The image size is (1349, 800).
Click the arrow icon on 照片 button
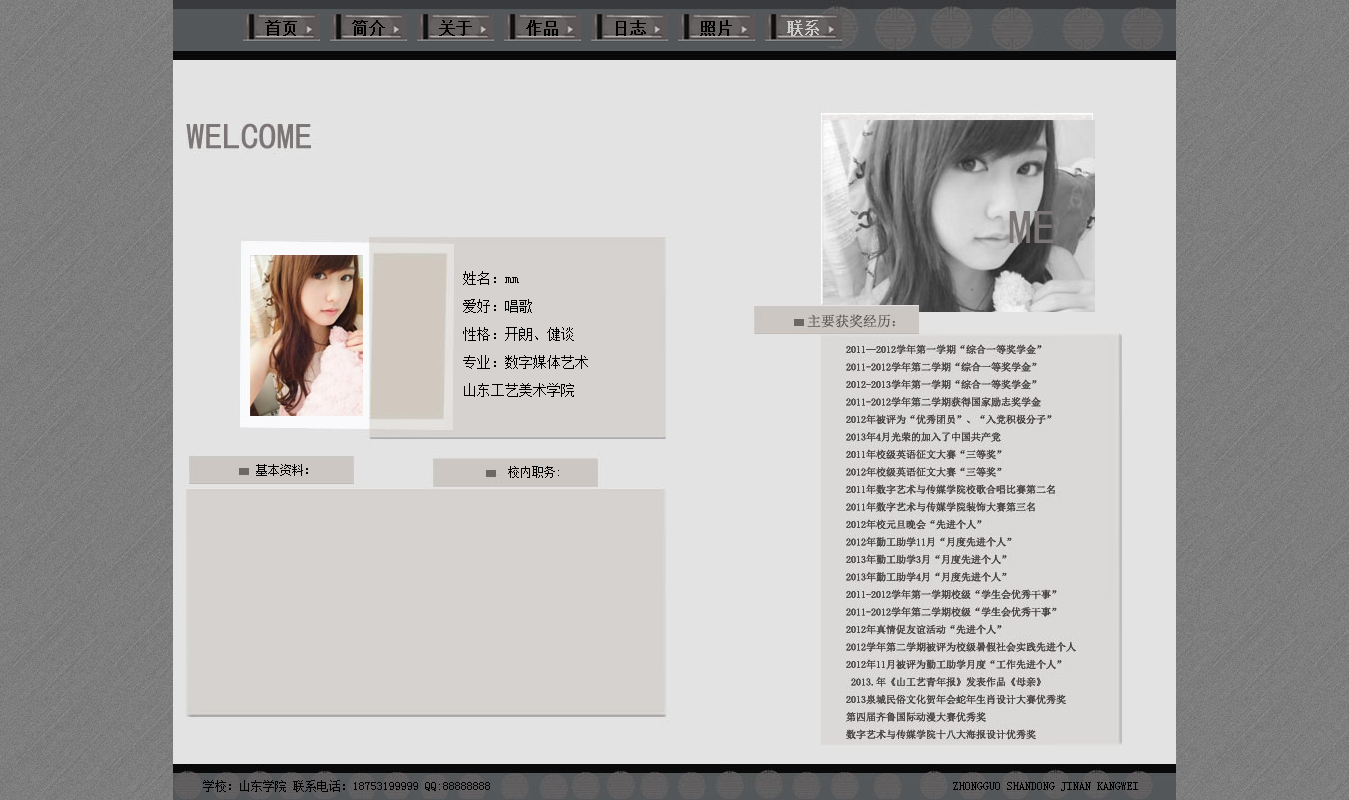pyautogui.click(x=744, y=30)
